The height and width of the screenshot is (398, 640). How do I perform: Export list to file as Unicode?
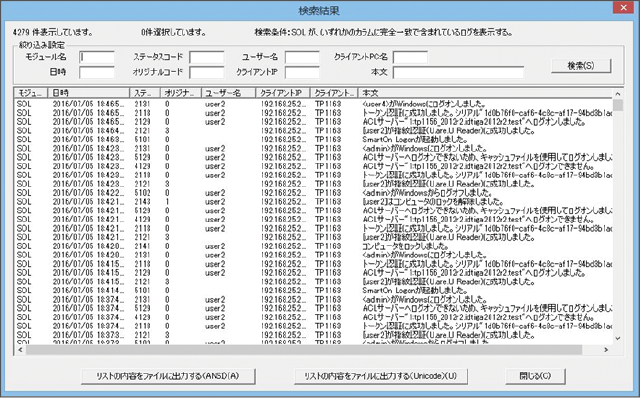(380, 376)
